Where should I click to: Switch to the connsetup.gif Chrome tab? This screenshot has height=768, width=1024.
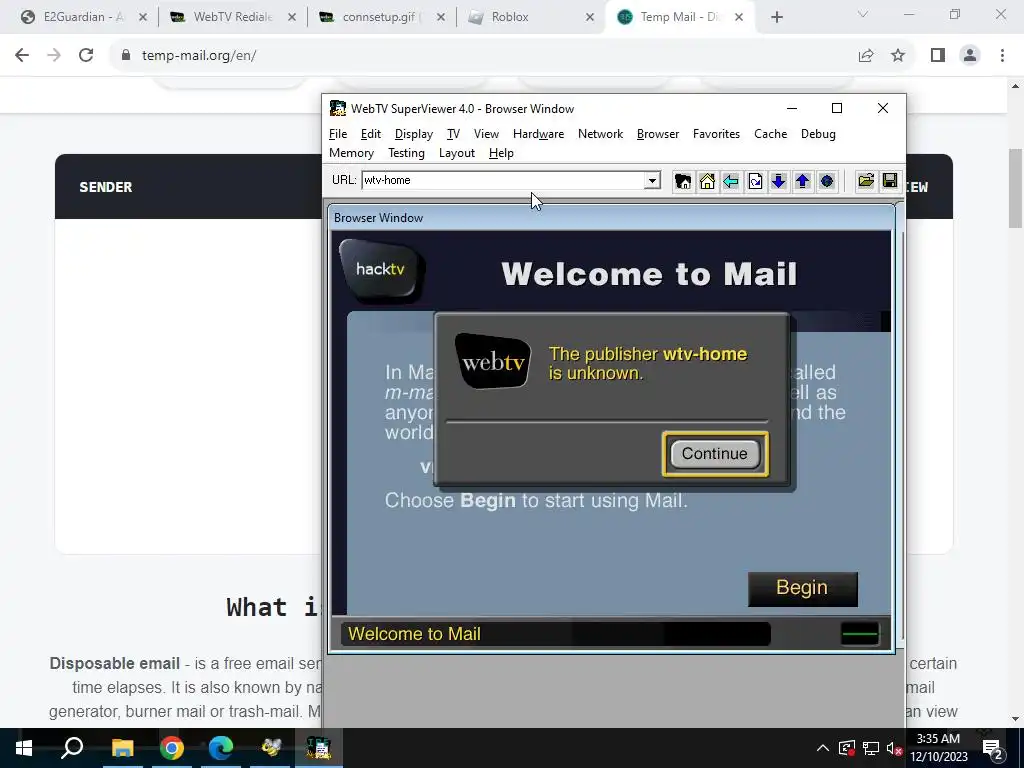(381, 17)
